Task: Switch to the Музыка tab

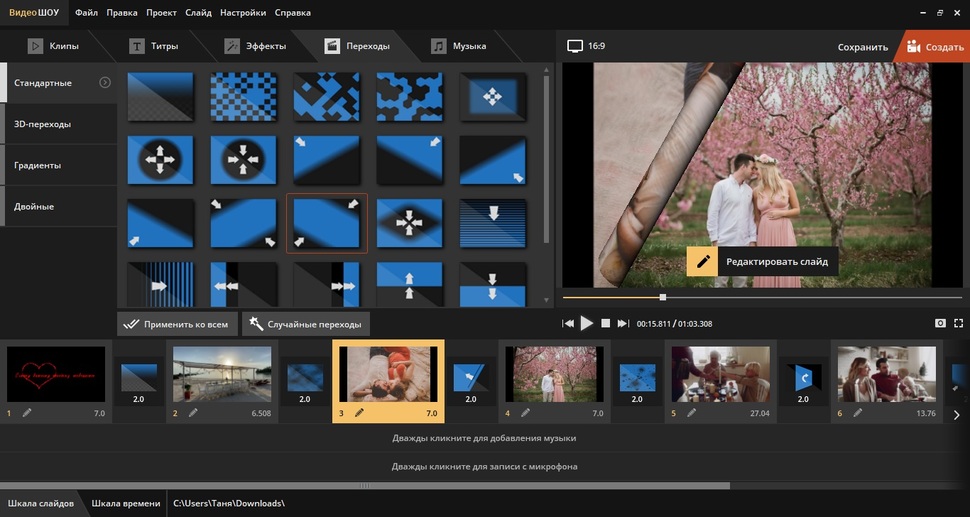Action: pyautogui.click(x=458, y=46)
